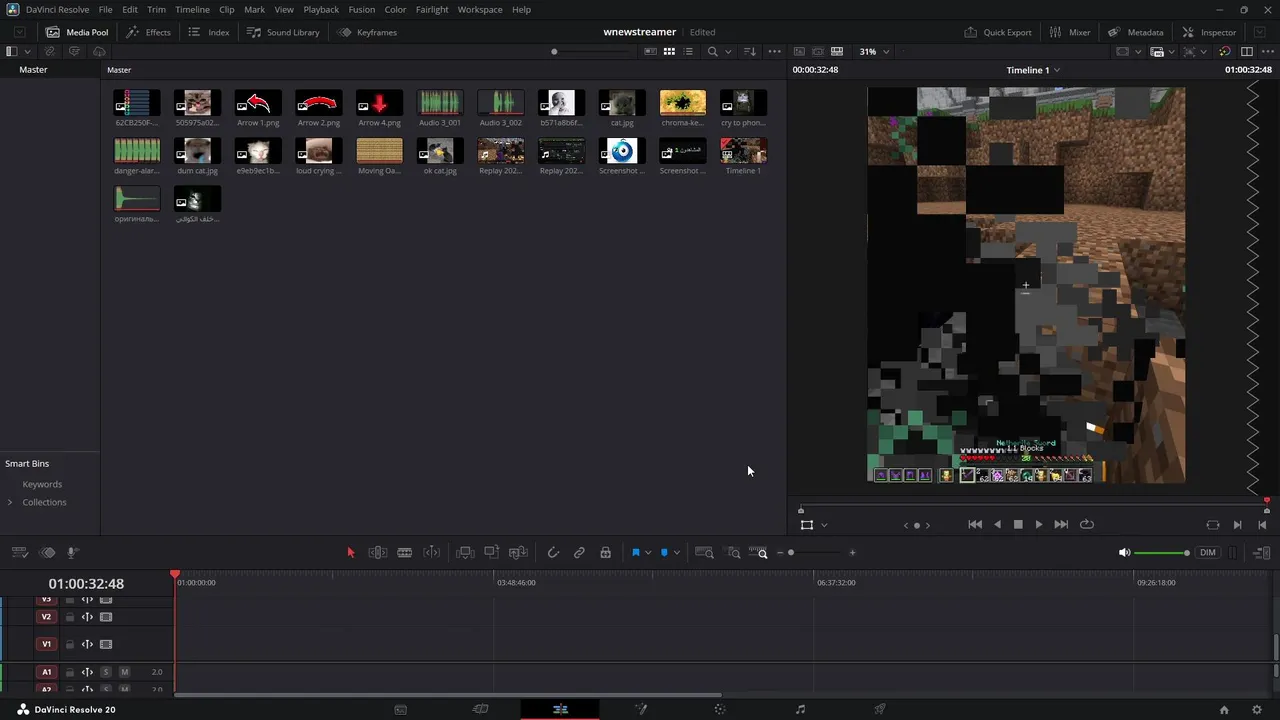
Task: Switch media pool to thumbnail grid view
Action: click(670, 51)
